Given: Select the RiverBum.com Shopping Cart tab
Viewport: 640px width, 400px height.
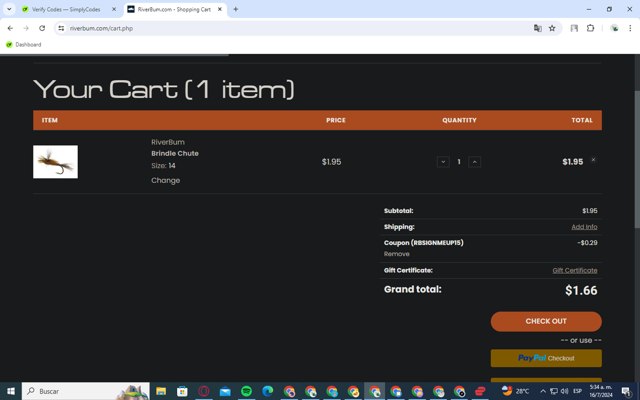Looking at the screenshot, I should click(173, 9).
